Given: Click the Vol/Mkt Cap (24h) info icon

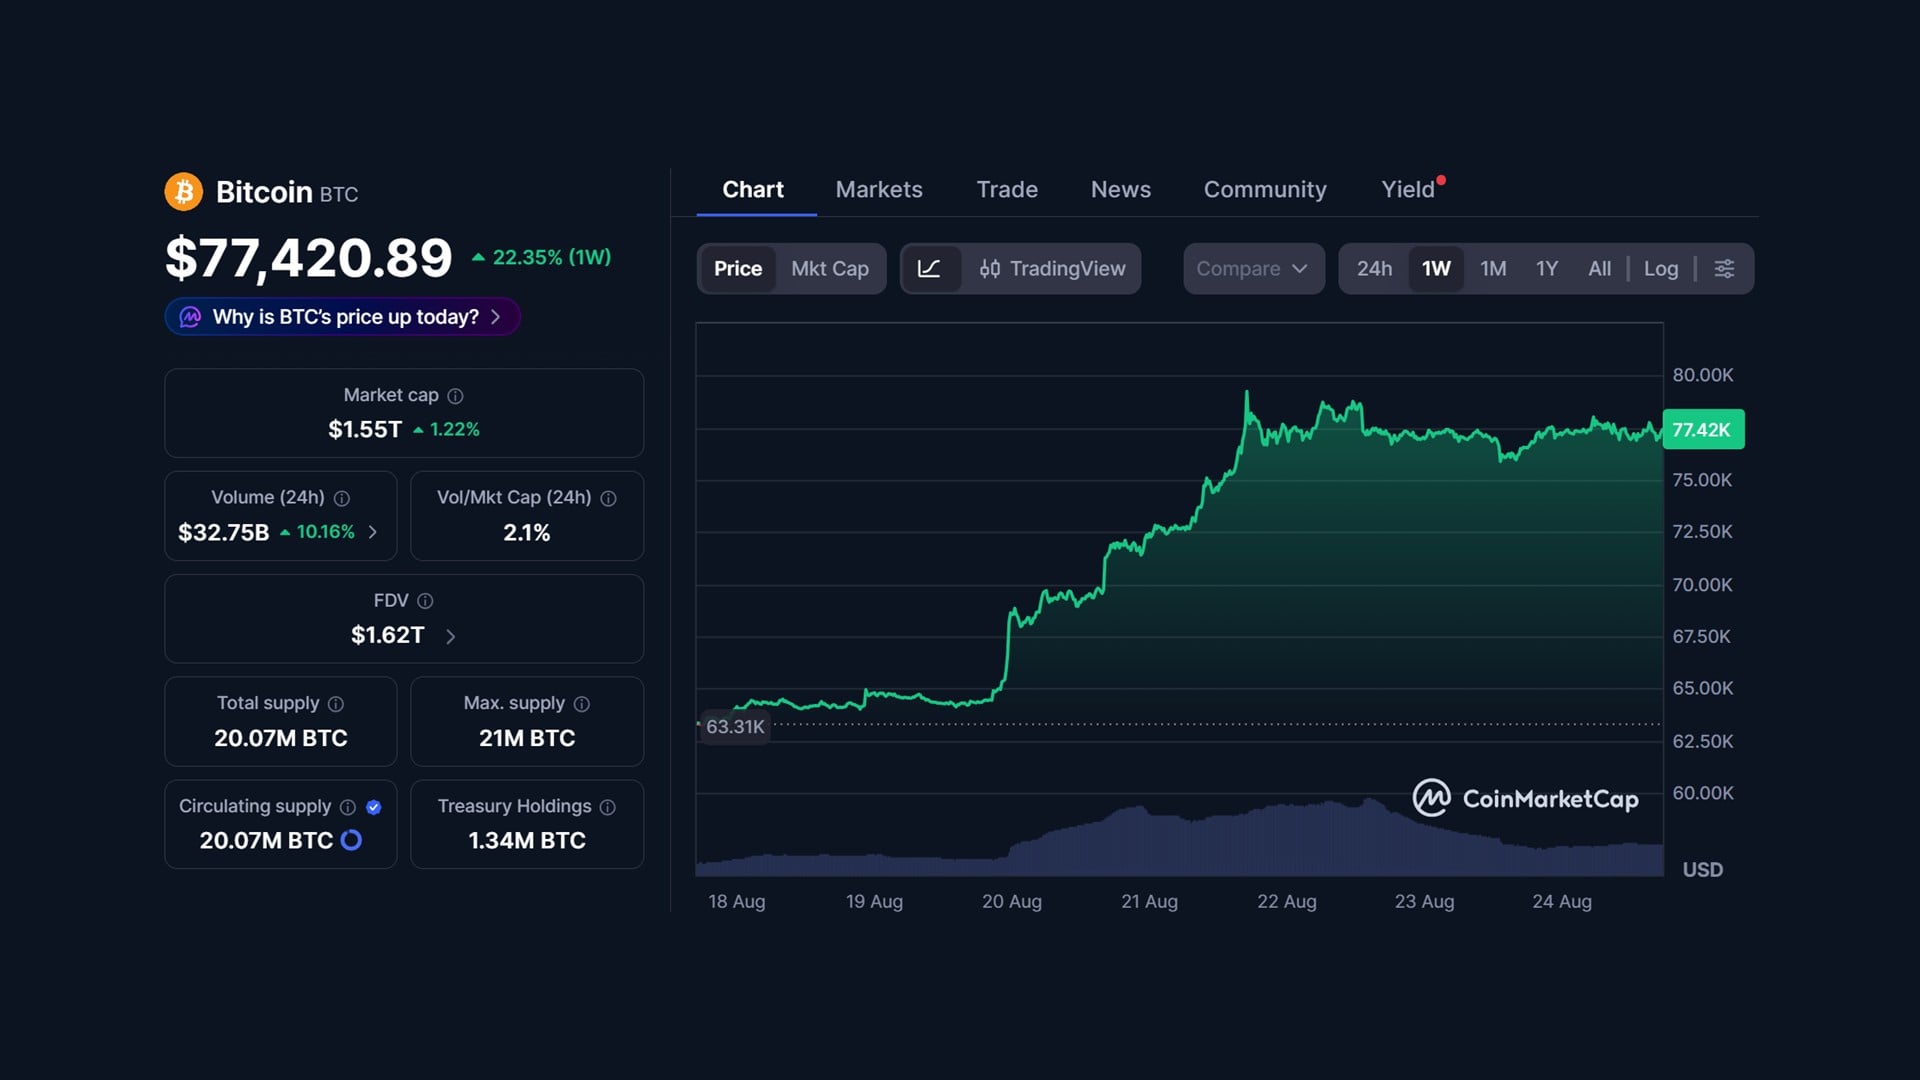Looking at the screenshot, I should click(608, 498).
